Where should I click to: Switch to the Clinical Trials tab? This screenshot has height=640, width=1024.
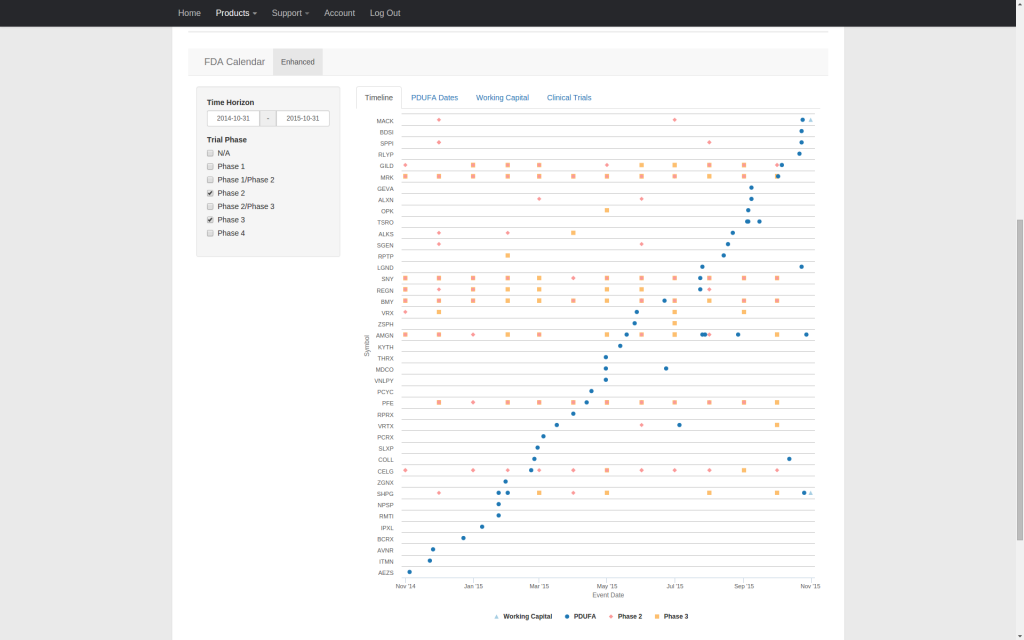coord(569,97)
